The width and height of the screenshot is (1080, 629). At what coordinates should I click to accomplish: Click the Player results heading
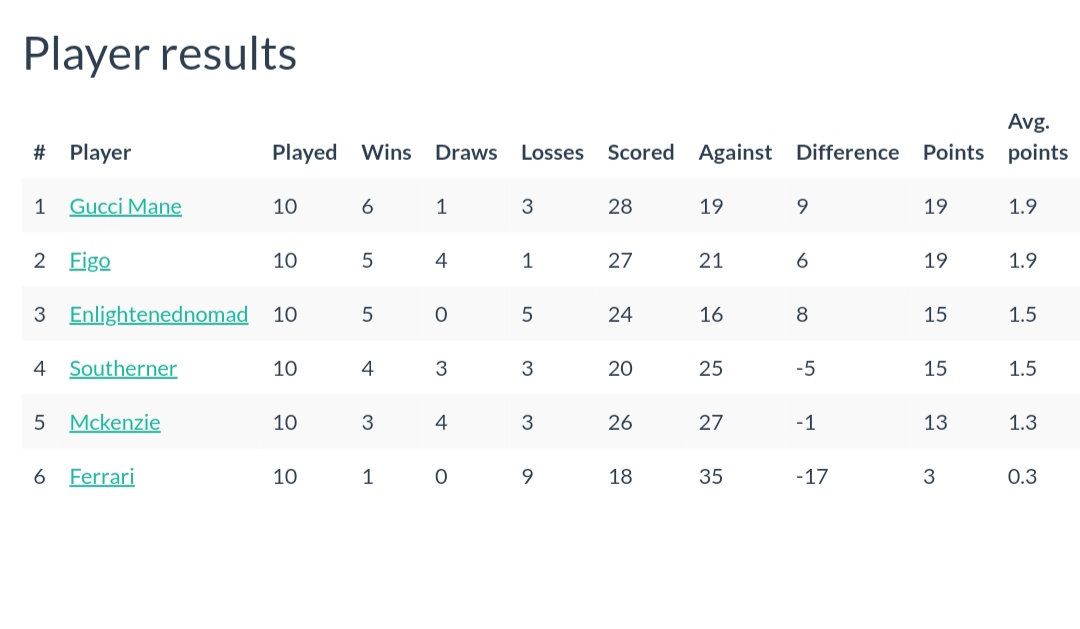[x=160, y=54]
